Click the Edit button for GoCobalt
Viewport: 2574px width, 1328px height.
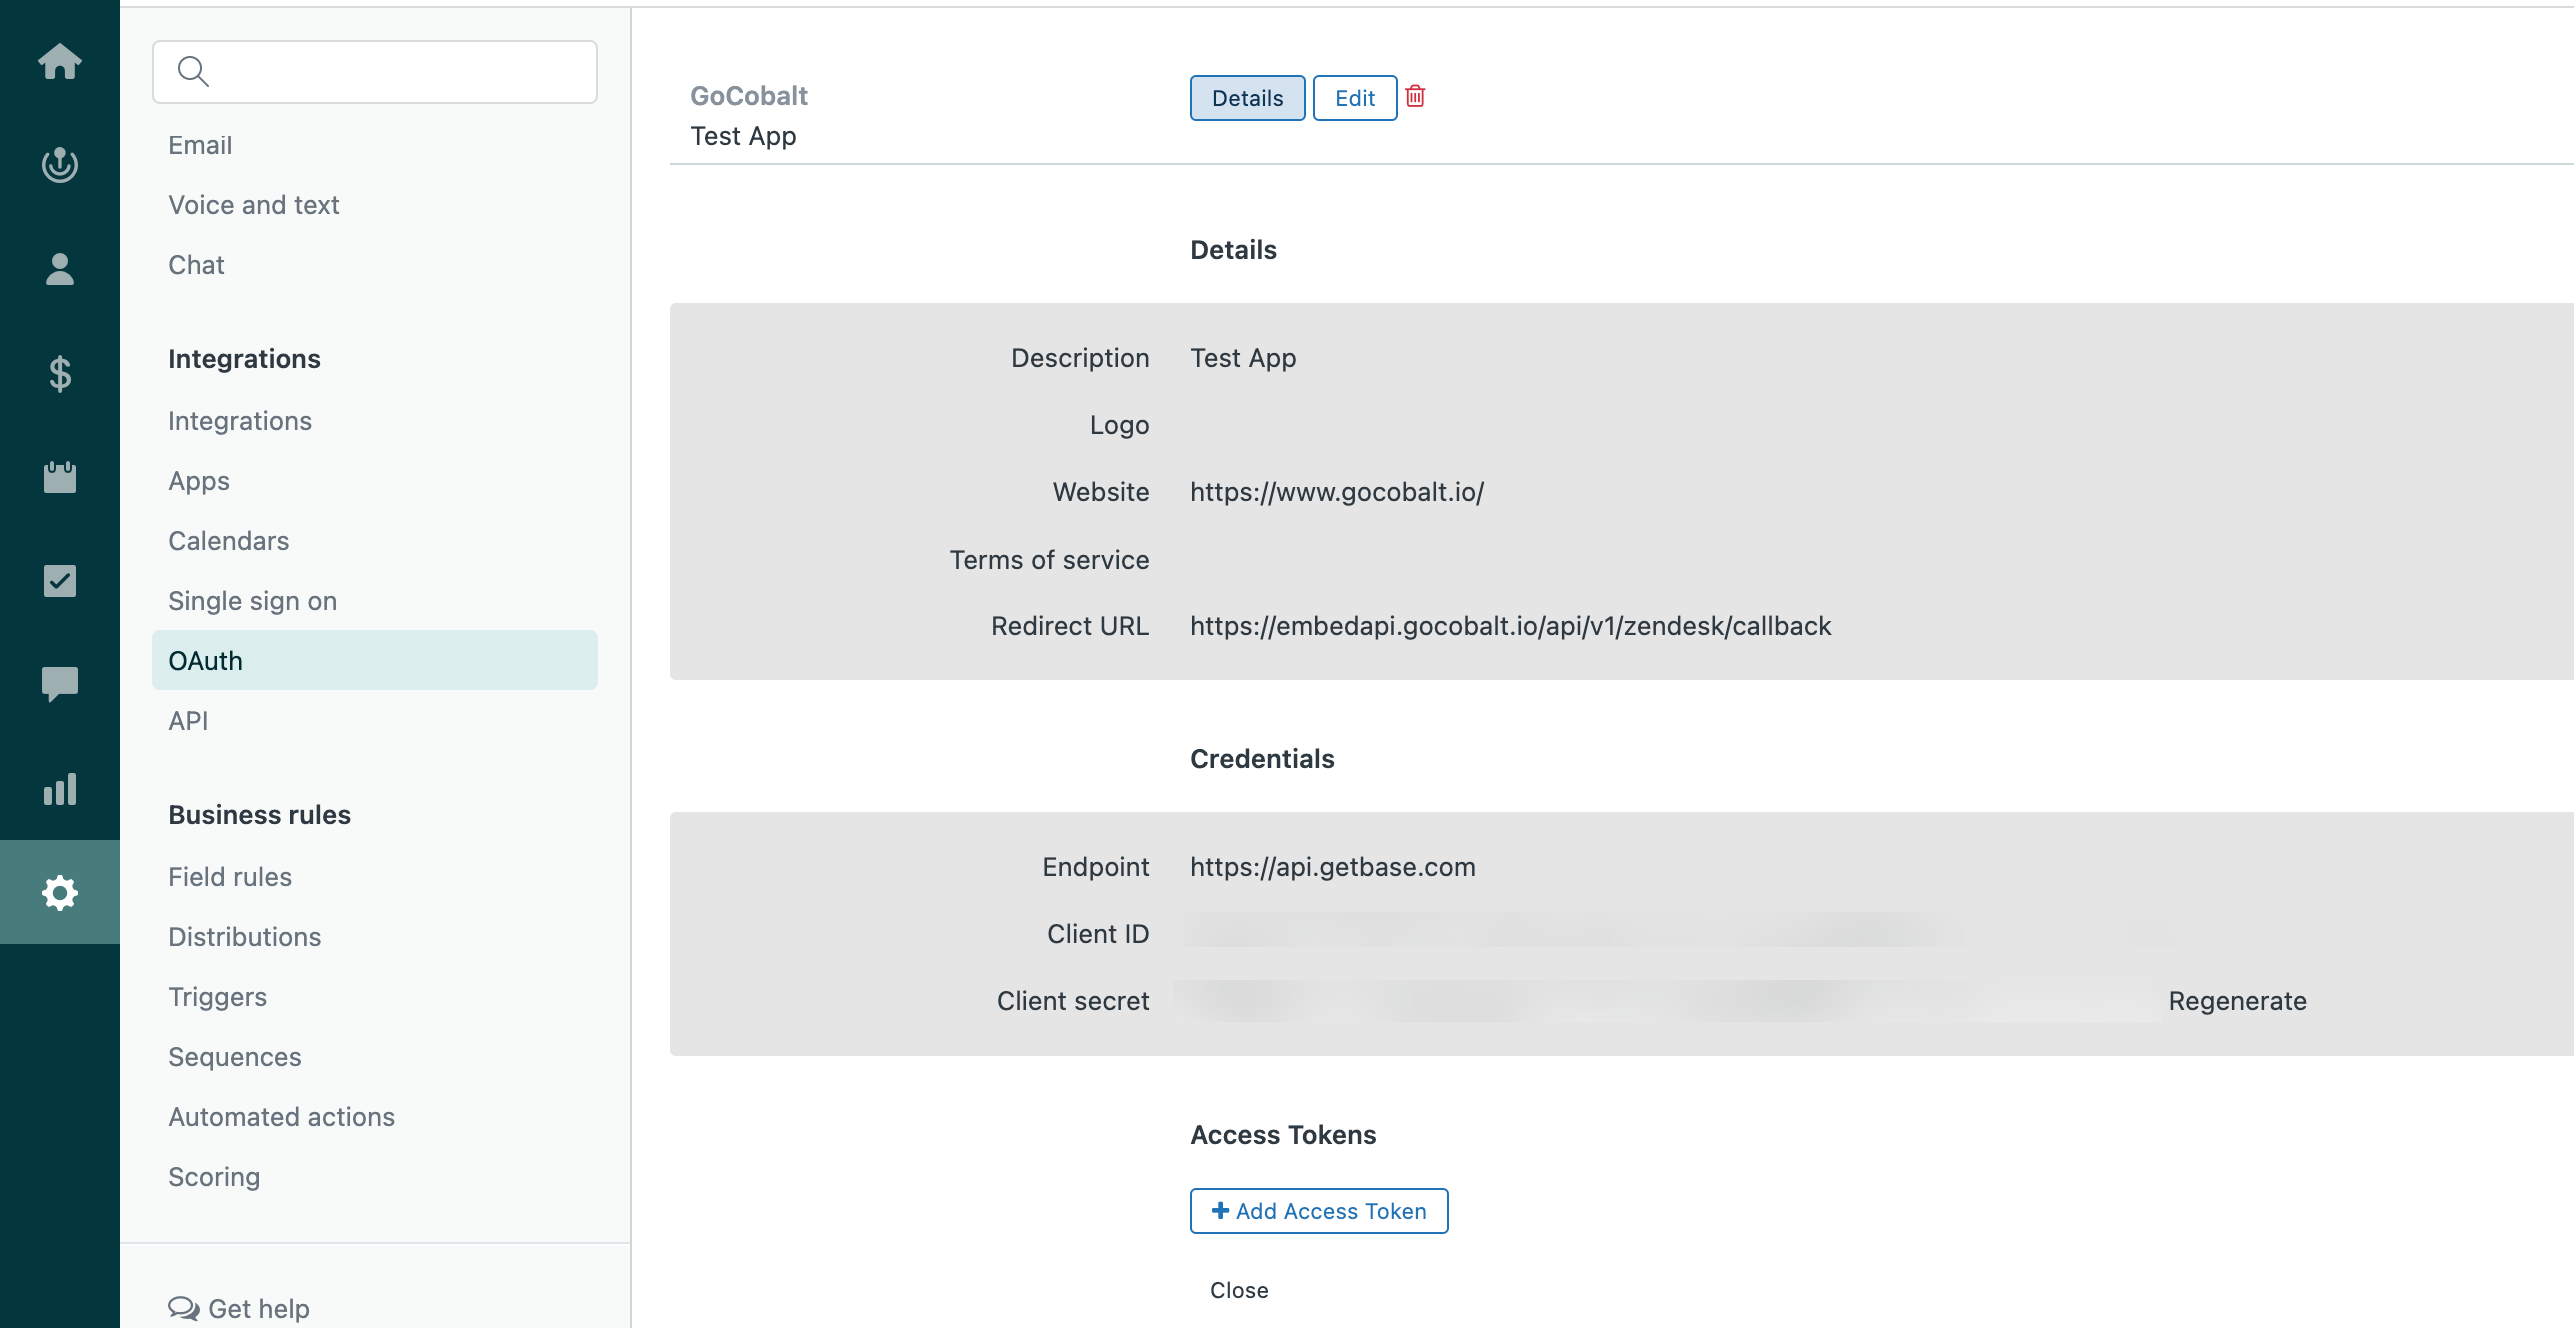point(1354,98)
